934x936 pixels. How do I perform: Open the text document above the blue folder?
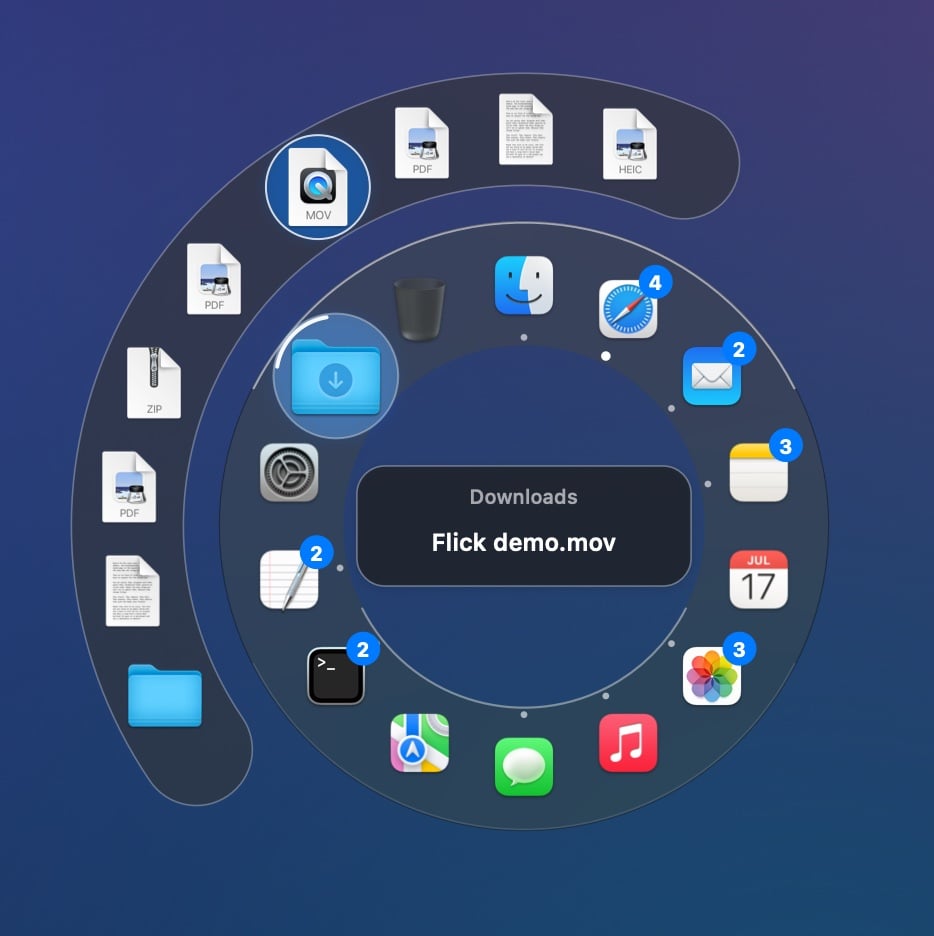132,591
